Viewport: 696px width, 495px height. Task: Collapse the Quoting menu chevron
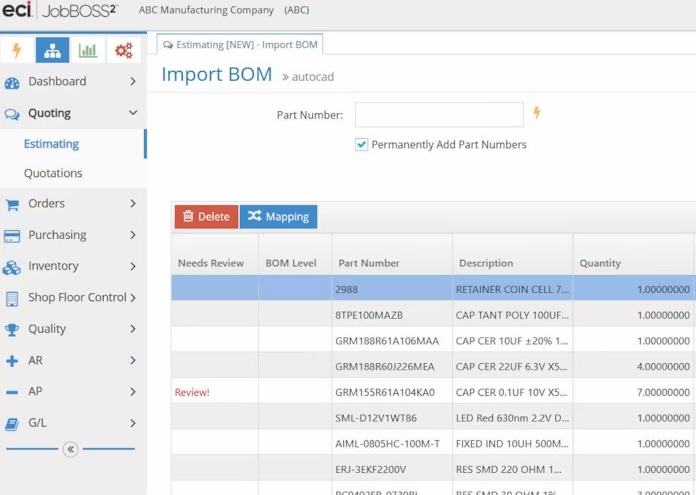tap(133, 113)
